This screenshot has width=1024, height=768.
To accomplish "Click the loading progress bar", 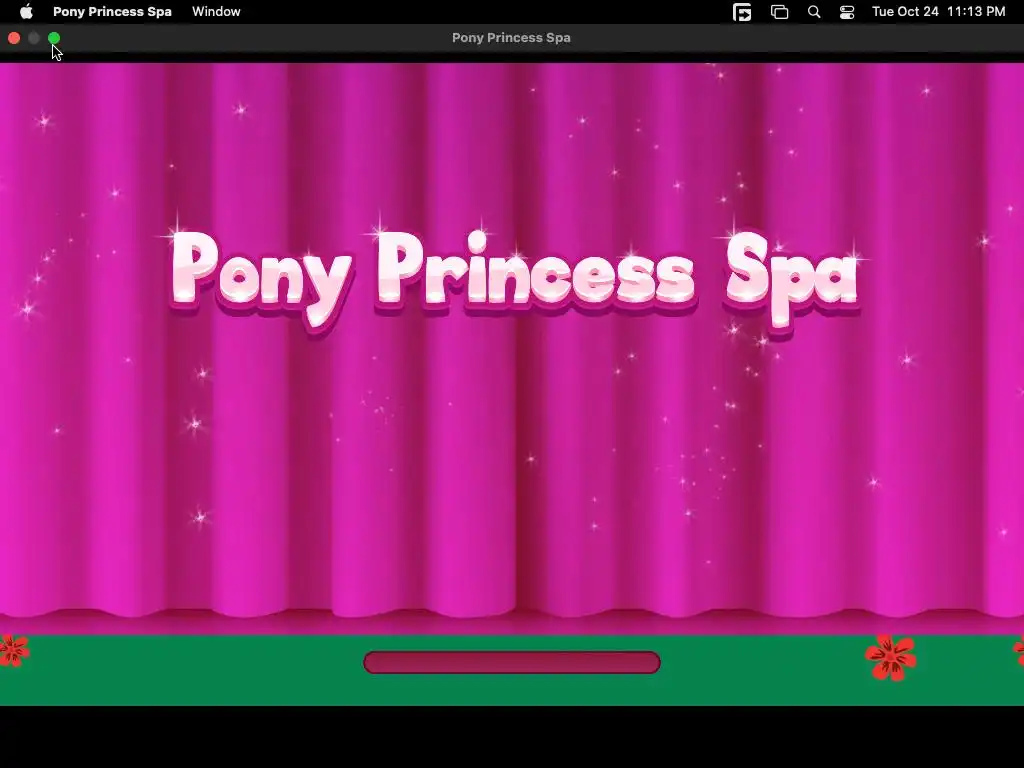I will tap(512, 662).
